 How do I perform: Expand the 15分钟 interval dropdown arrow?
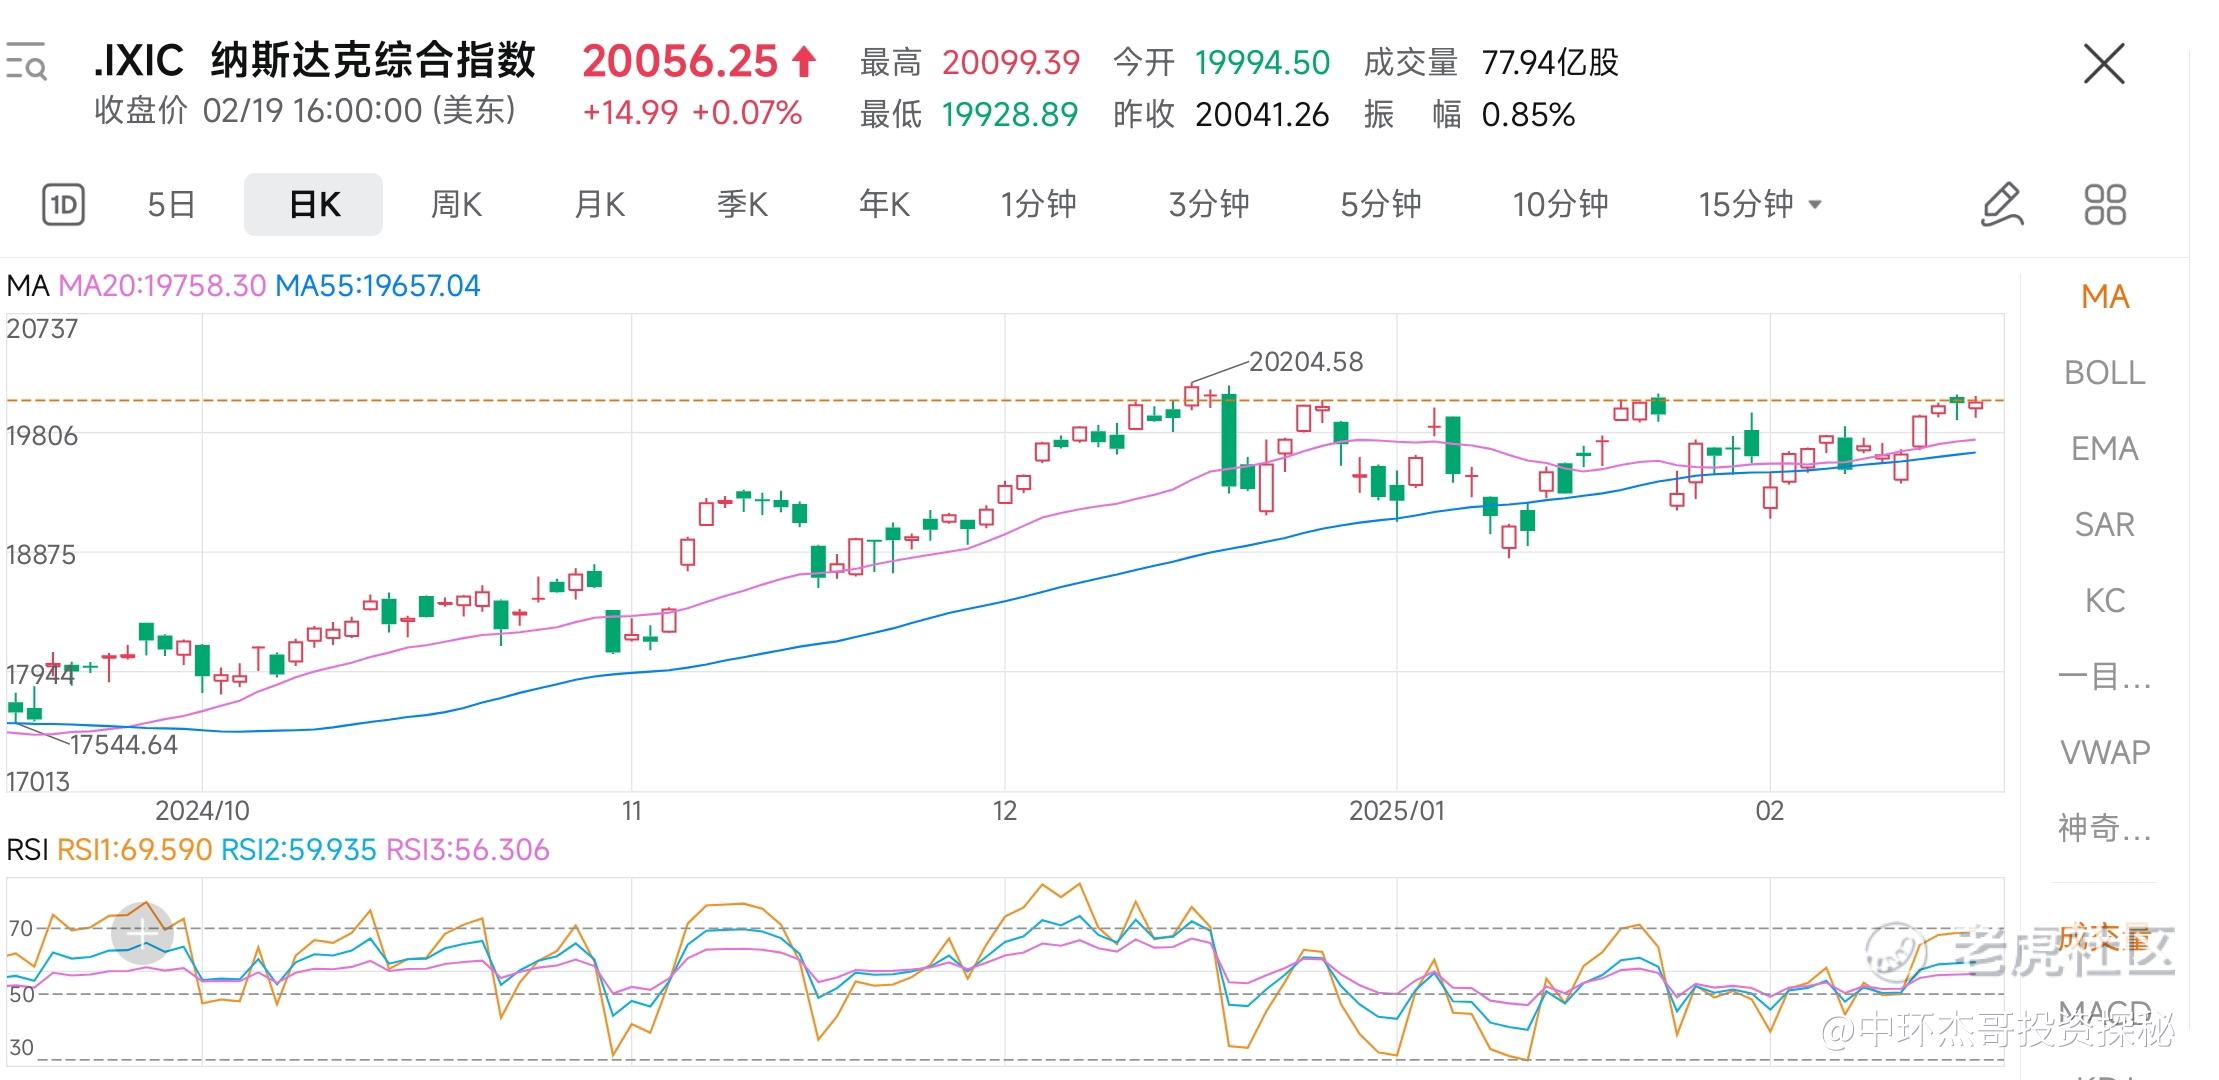click(x=1815, y=205)
